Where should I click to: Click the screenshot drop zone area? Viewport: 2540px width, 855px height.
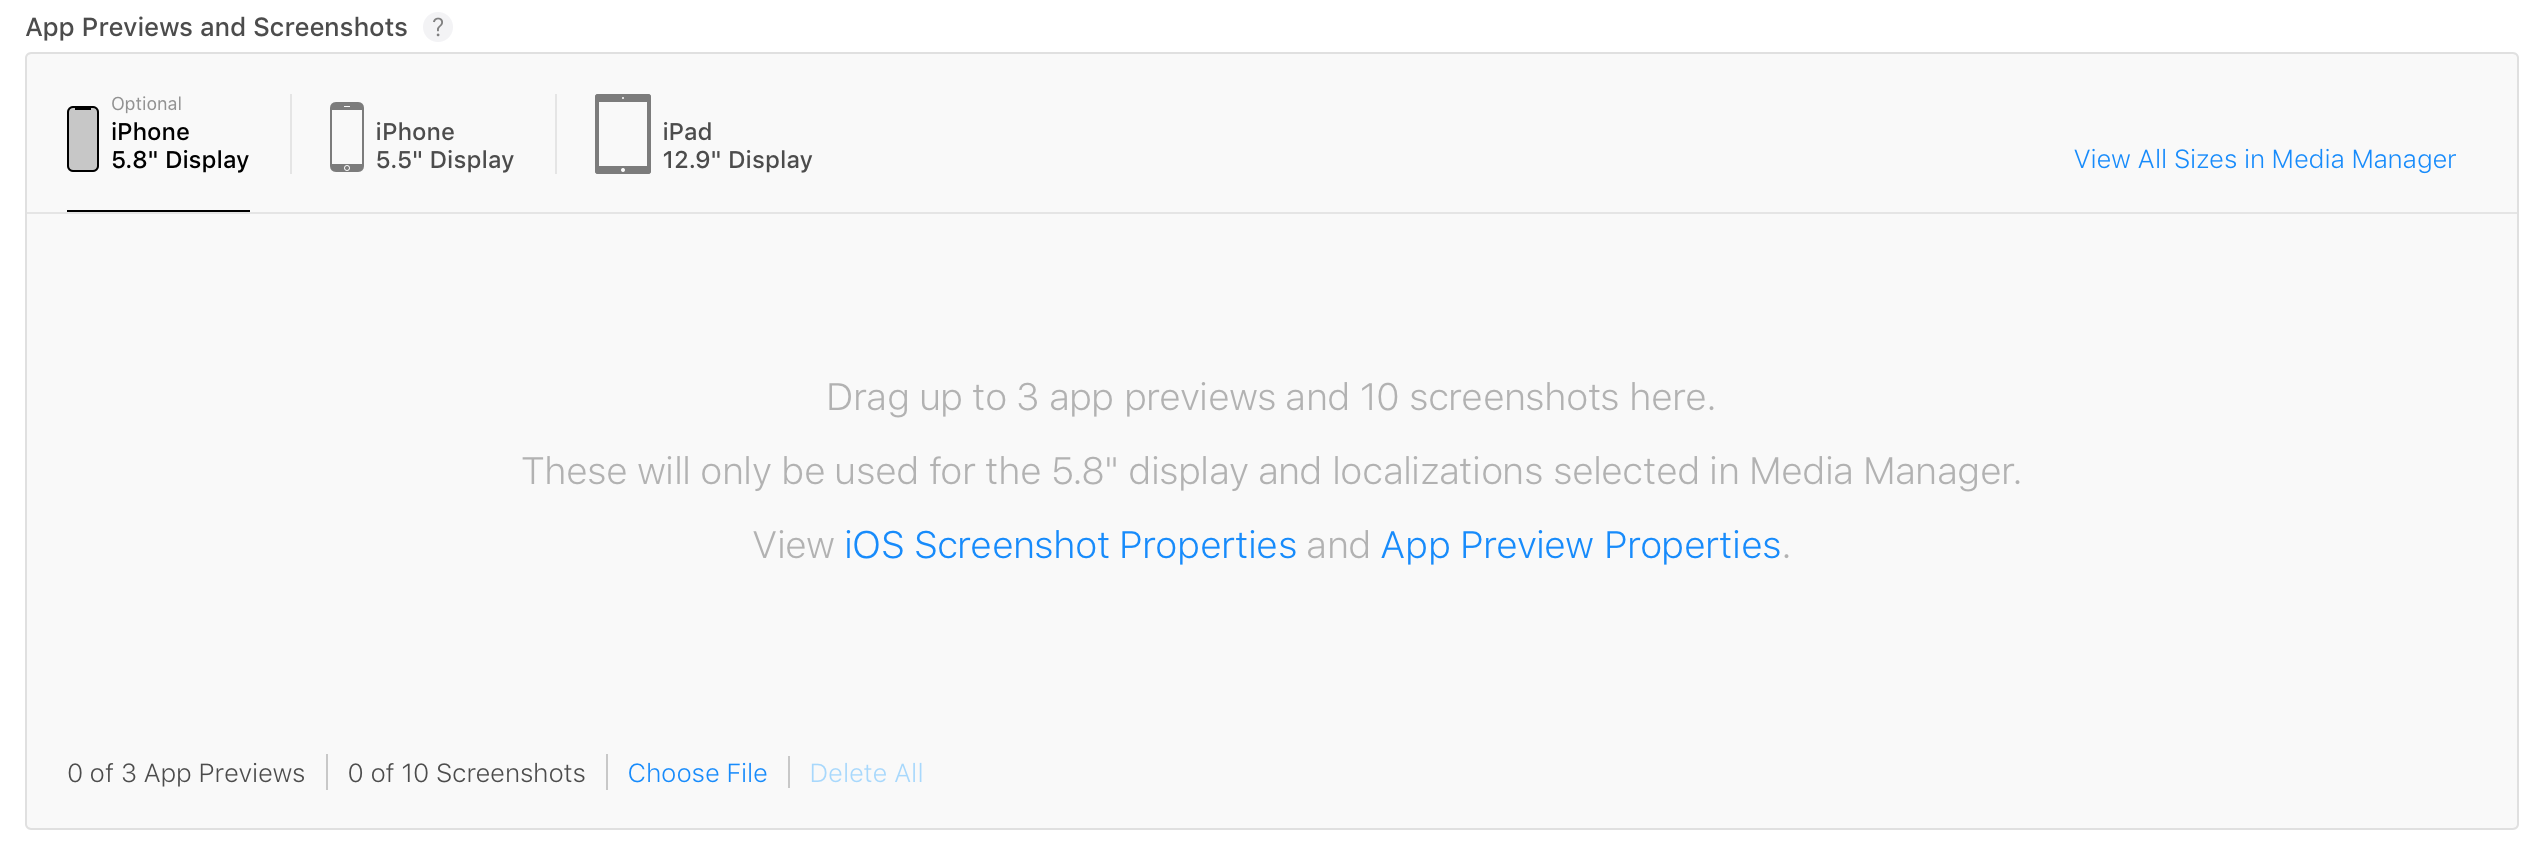coord(1271,470)
